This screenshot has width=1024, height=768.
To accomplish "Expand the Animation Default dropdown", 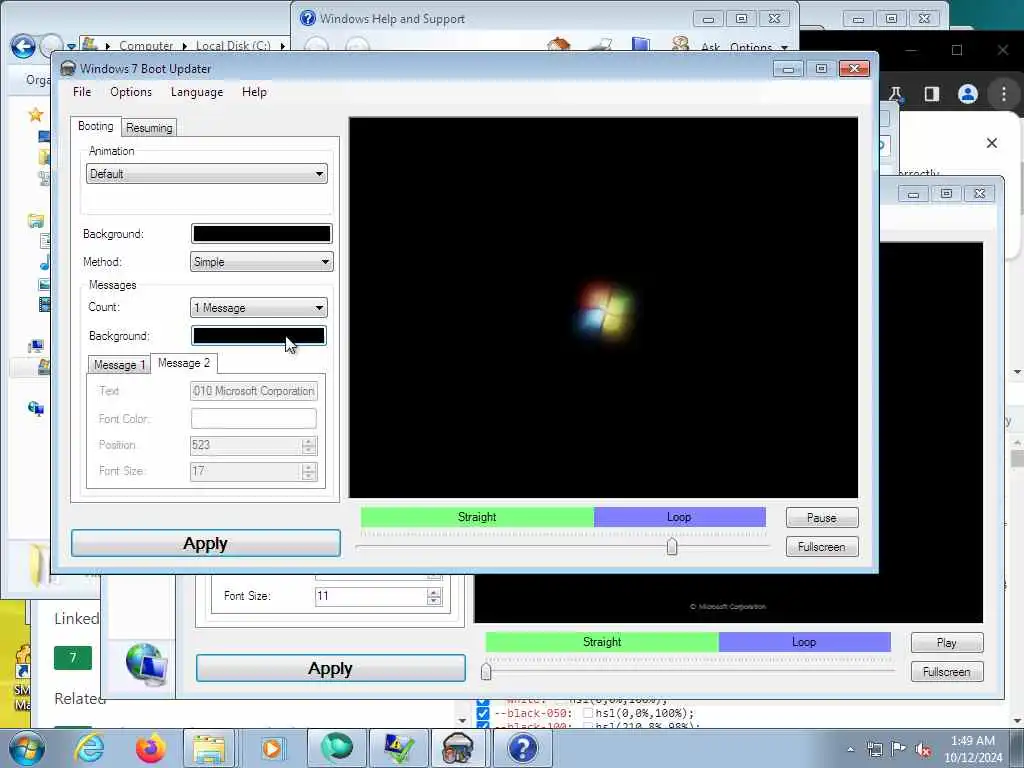I will (x=206, y=174).
